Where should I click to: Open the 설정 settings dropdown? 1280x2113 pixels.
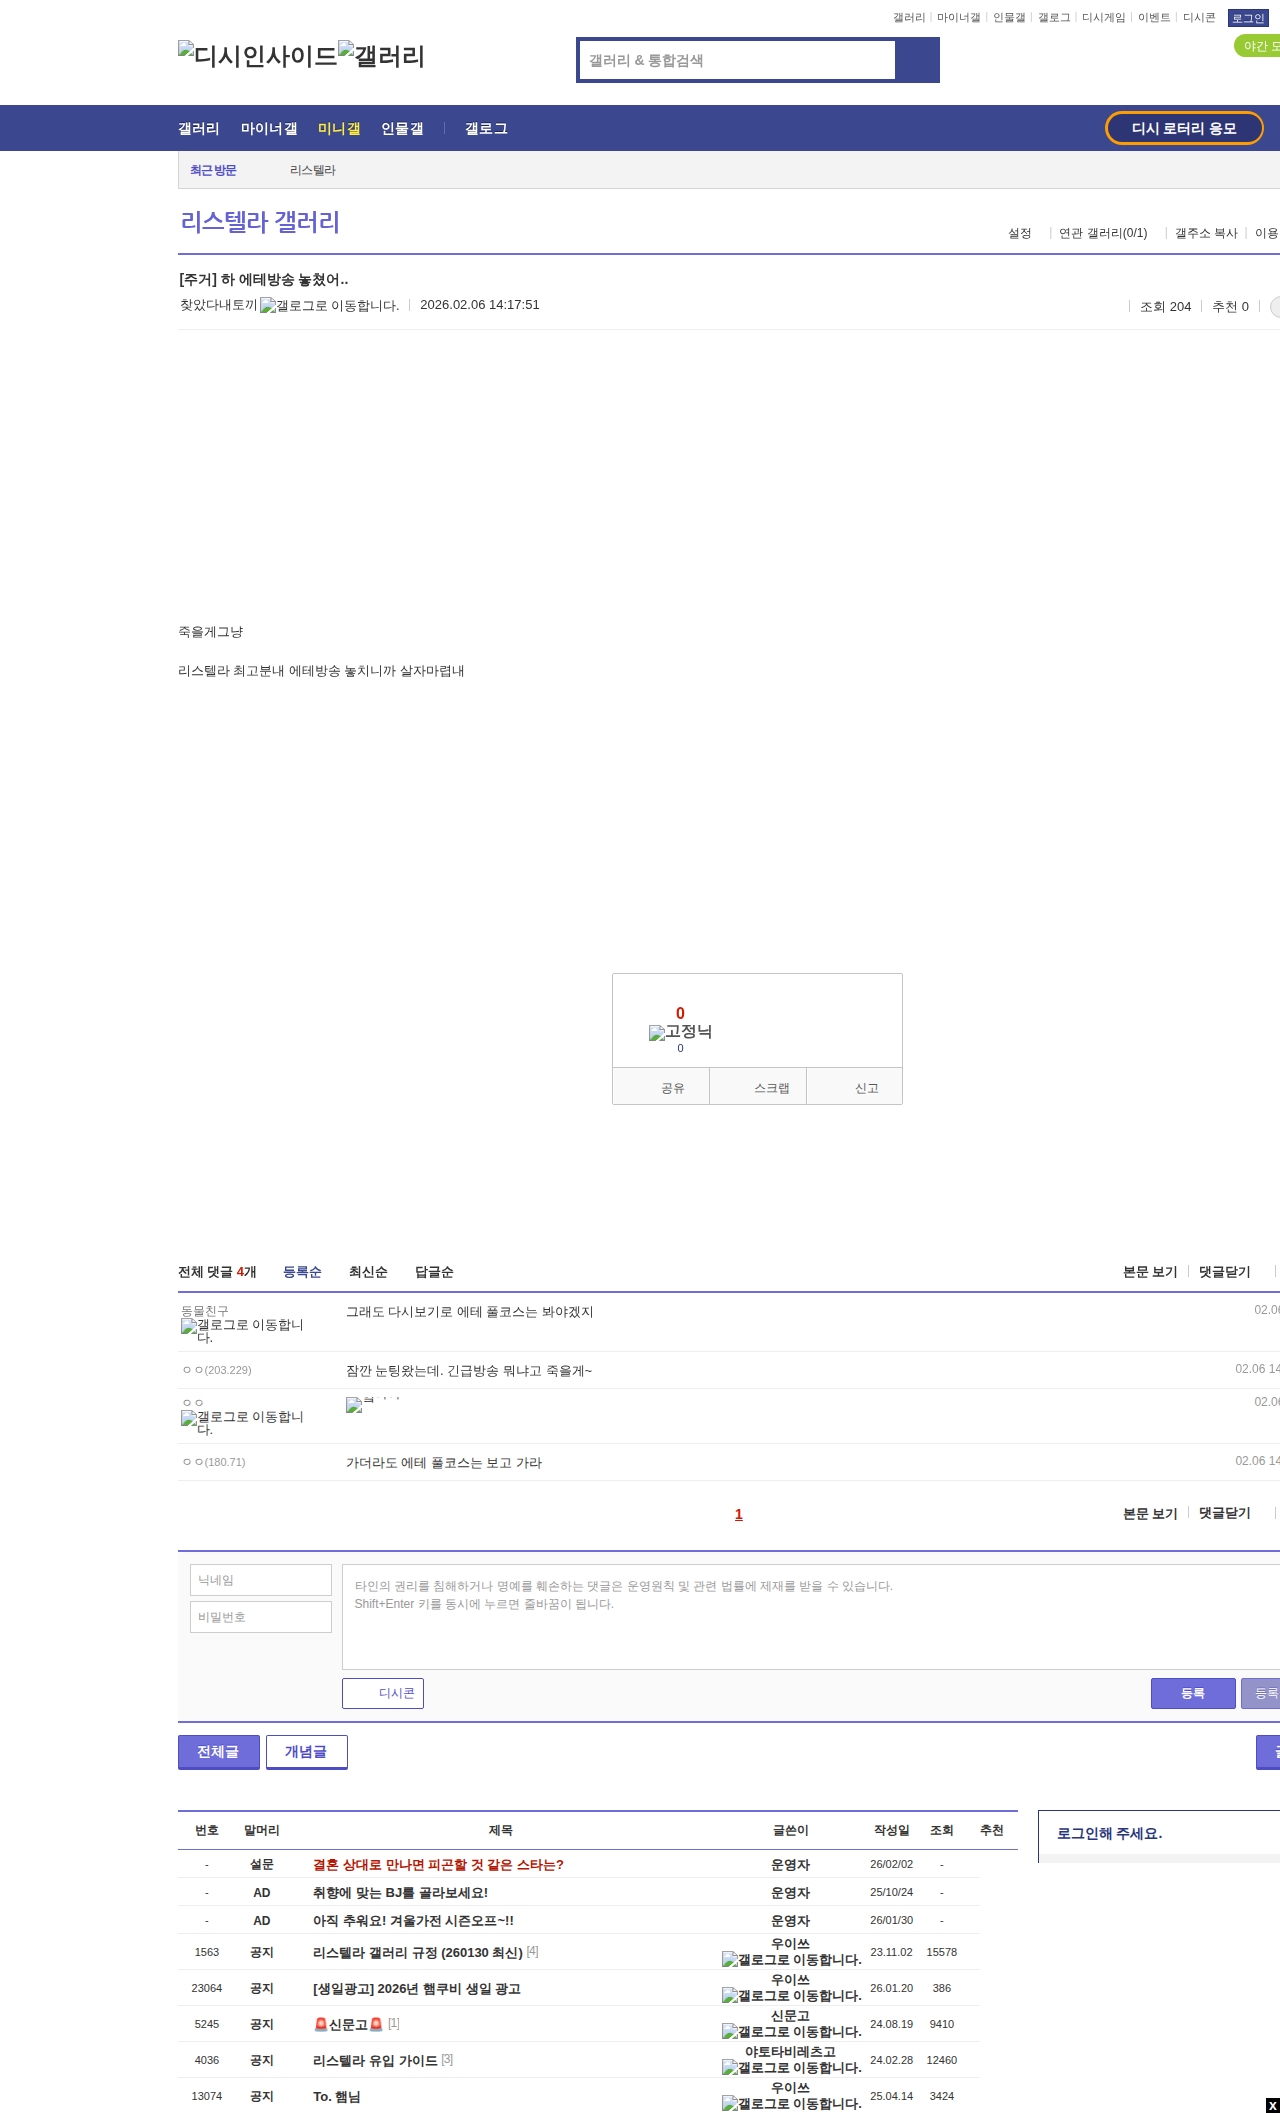click(1019, 233)
